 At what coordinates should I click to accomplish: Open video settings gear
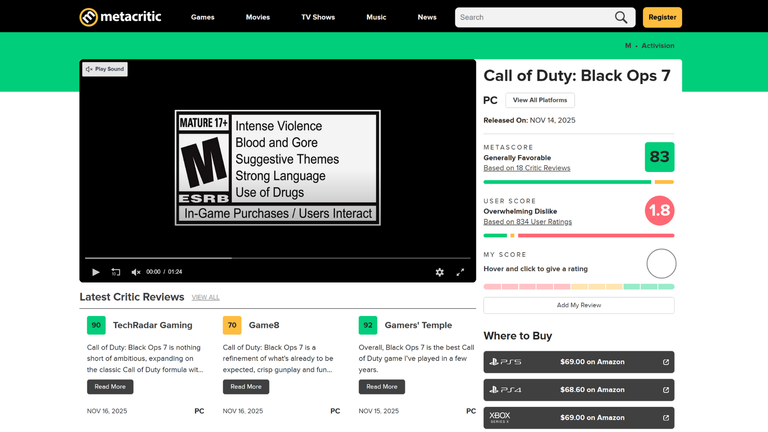[x=439, y=272]
